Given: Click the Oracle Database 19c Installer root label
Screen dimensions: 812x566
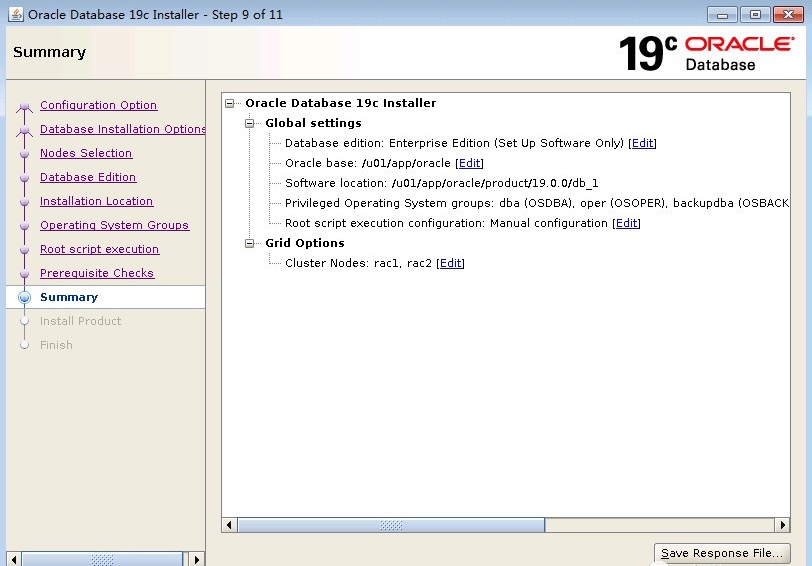Looking at the screenshot, I should point(340,103).
